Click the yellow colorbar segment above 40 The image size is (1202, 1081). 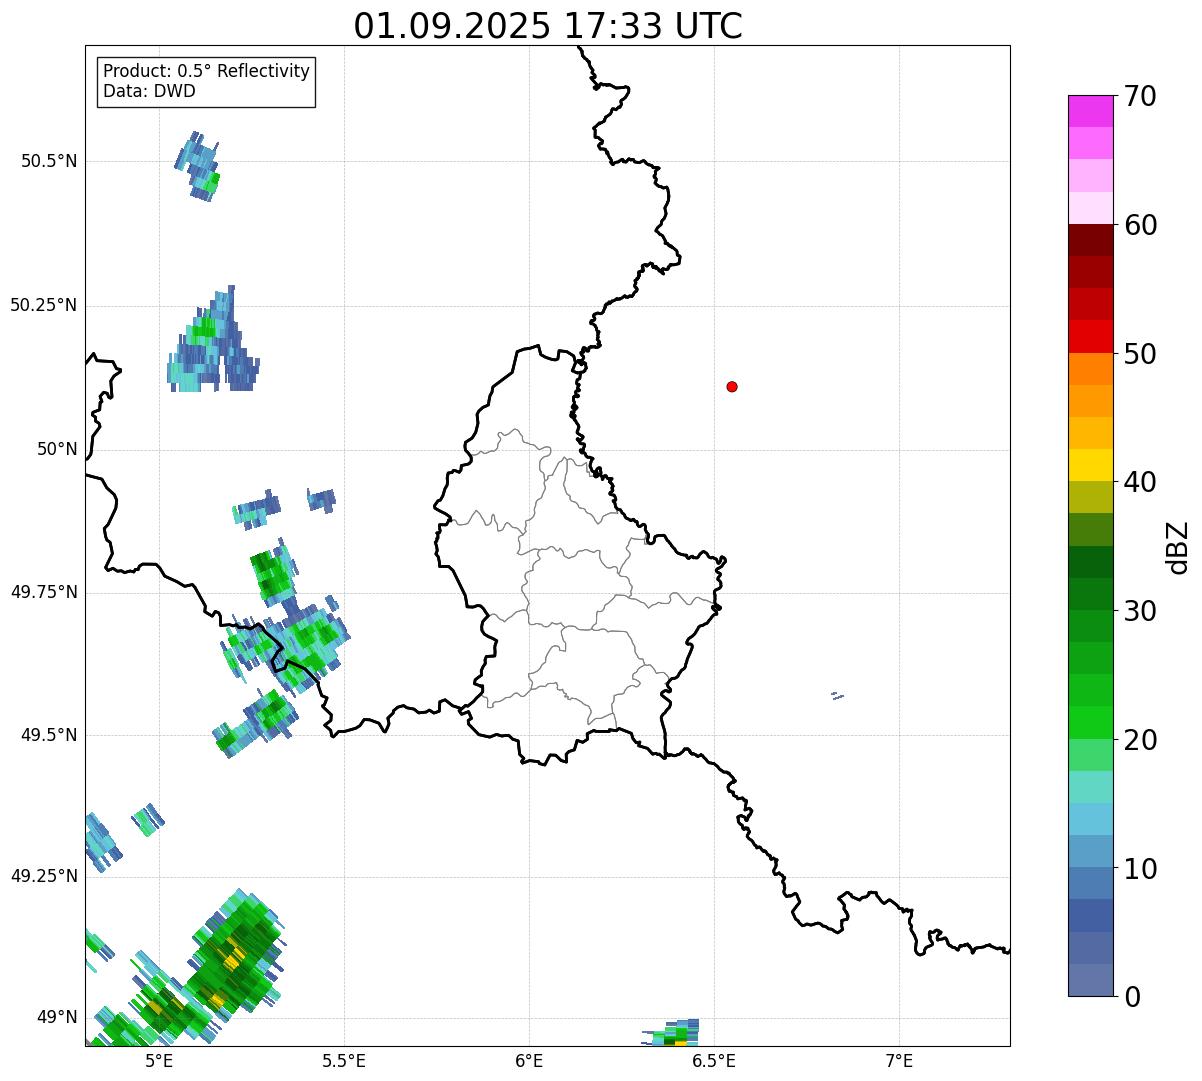coord(1090,465)
